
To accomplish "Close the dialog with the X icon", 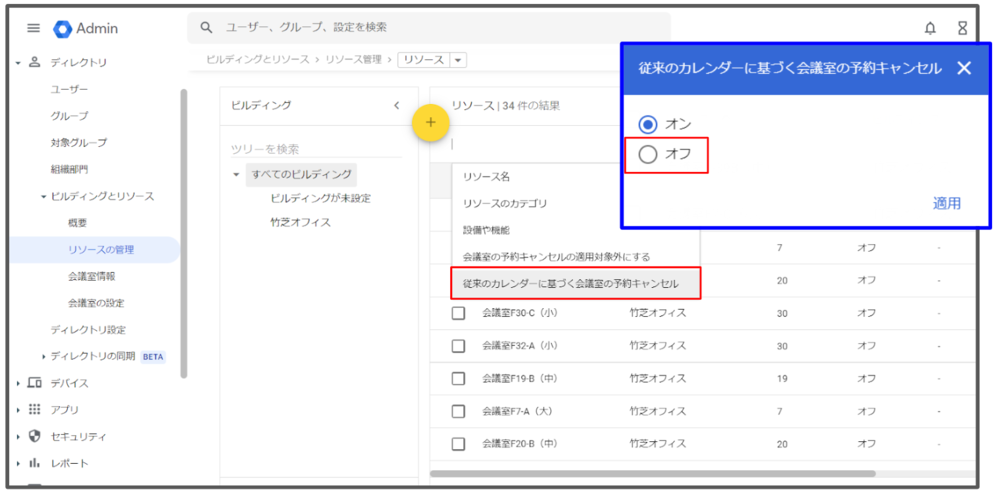I will [963, 69].
